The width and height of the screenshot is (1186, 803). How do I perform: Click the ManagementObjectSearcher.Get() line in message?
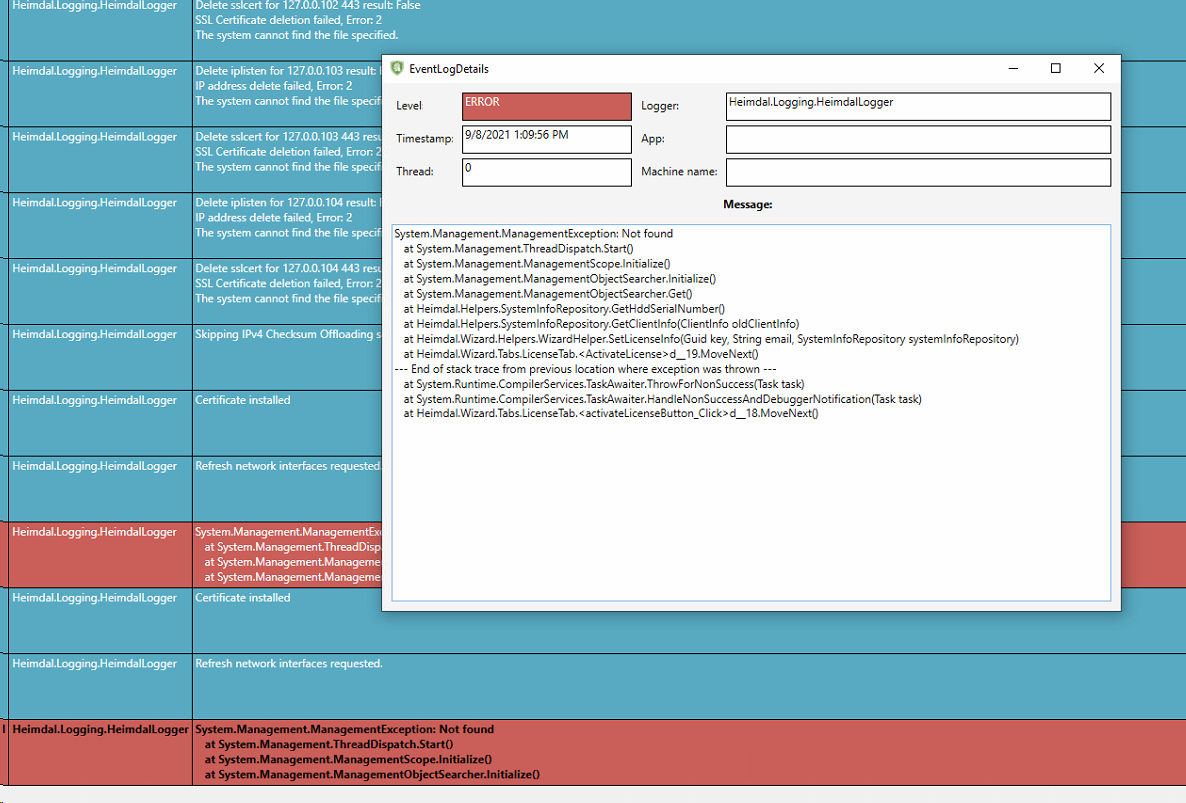[x=548, y=293]
